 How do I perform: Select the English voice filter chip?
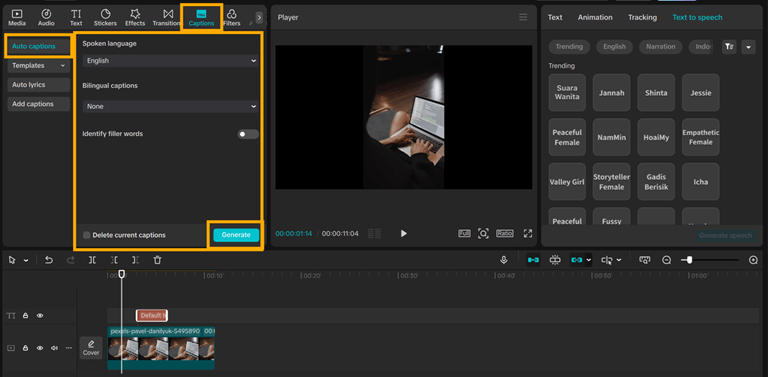(614, 47)
